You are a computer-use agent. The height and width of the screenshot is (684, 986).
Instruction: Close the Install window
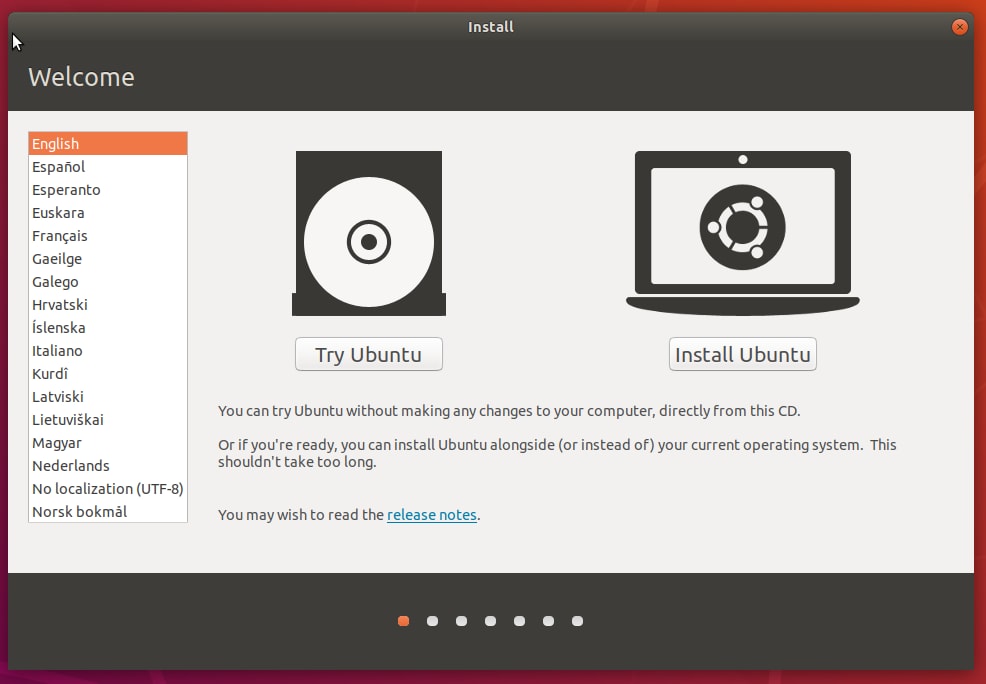(x=960, y=27)
